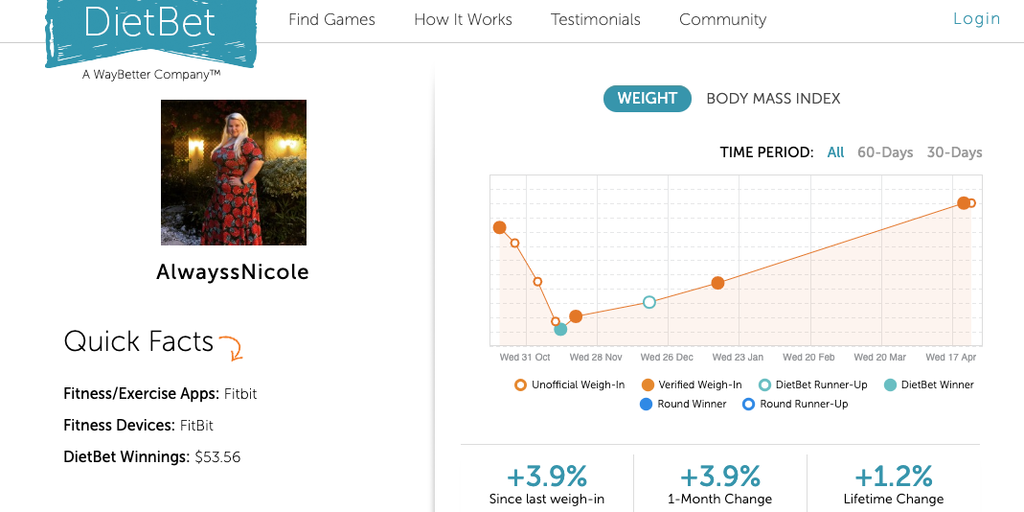Image resolution: width=1024 pixels, height=512 pixels.
Task: Open the How It Works page
Action: tap(463, 20)
